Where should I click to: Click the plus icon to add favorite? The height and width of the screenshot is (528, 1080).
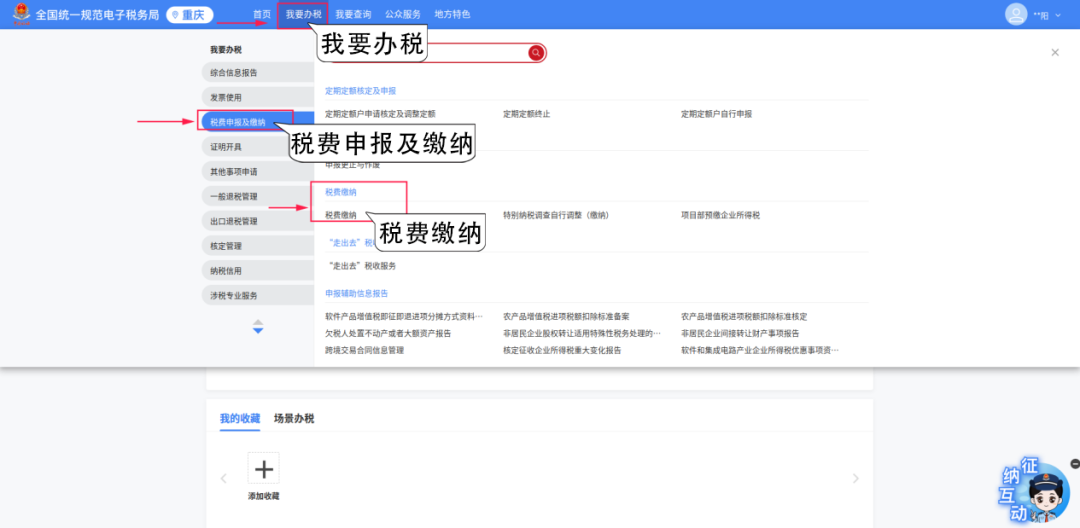tap(264, 469)
